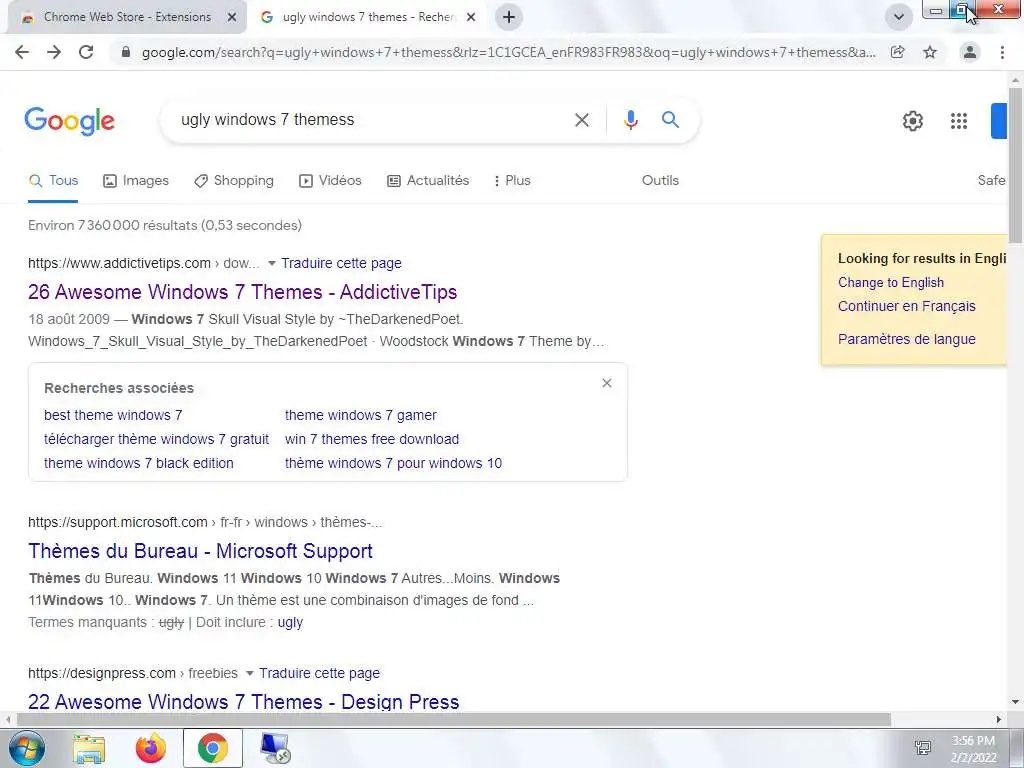Switch to Images results
The width and height of the screenshot is (1024, 768).
(x=136, y=181)
